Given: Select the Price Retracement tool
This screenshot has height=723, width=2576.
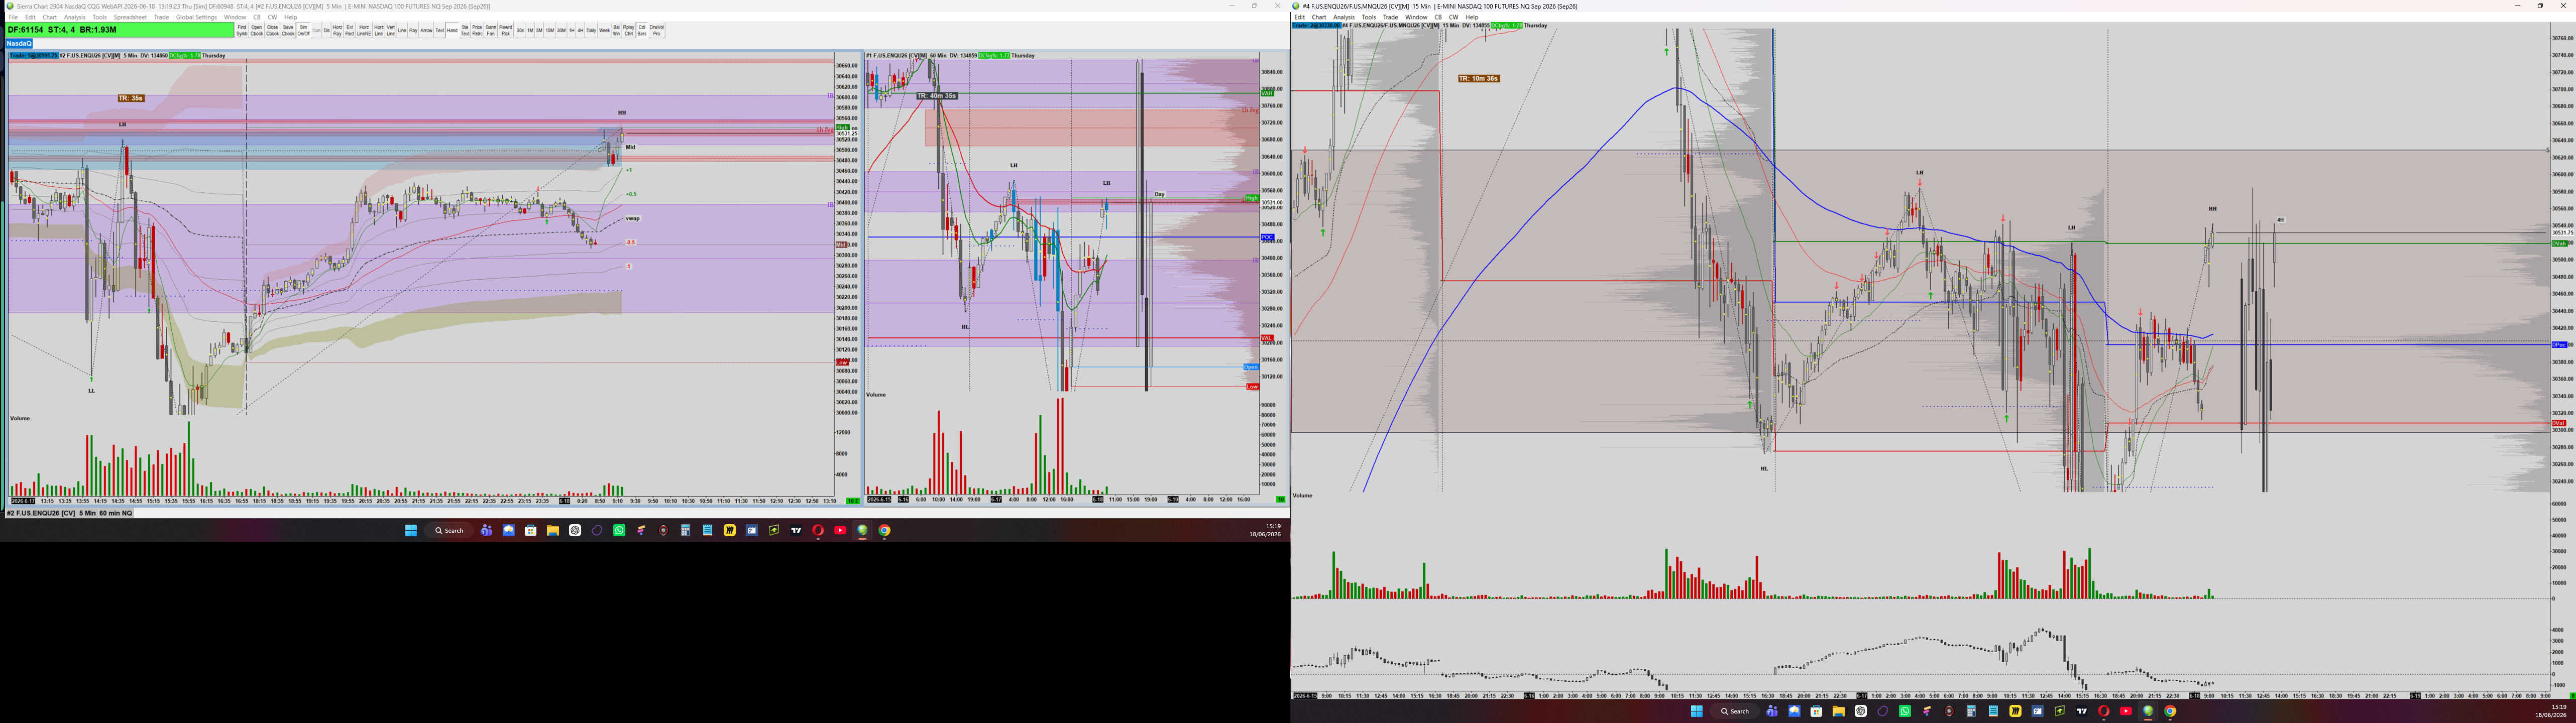Looking at the screenshot, I should pyautogui.click(x=478, y=31).
